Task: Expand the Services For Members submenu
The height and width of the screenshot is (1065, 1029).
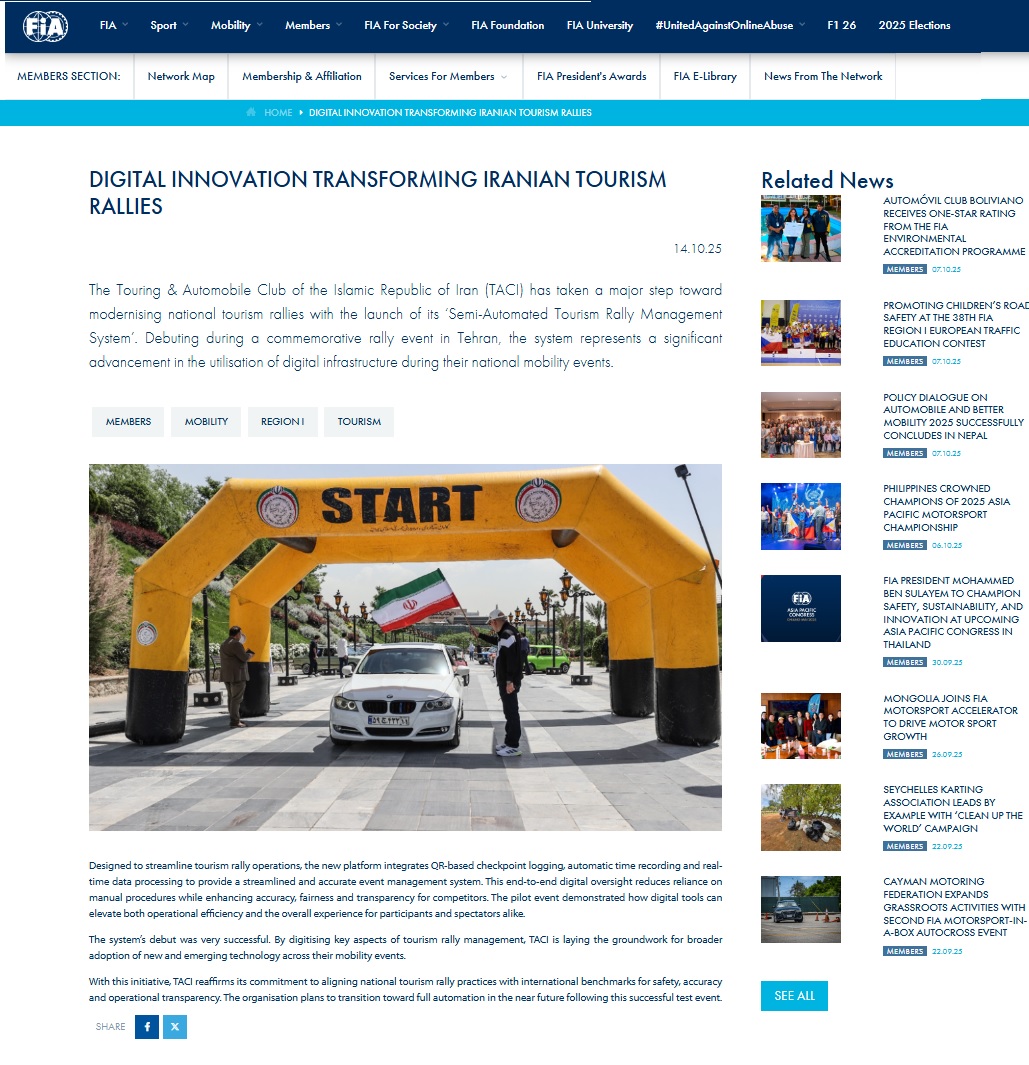Action: coord(448,76)
